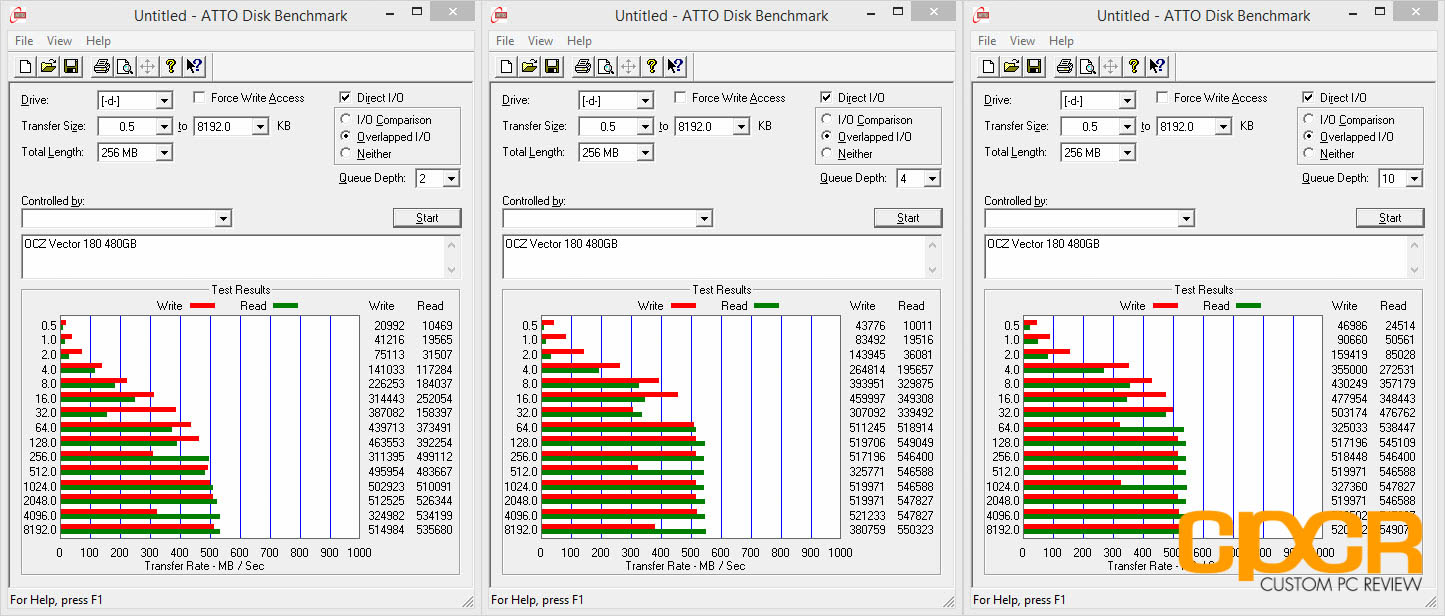Viewport: 1445px width, 616px height.
Task: Click description scrollbar in middle window
Action: pos(931,257)
